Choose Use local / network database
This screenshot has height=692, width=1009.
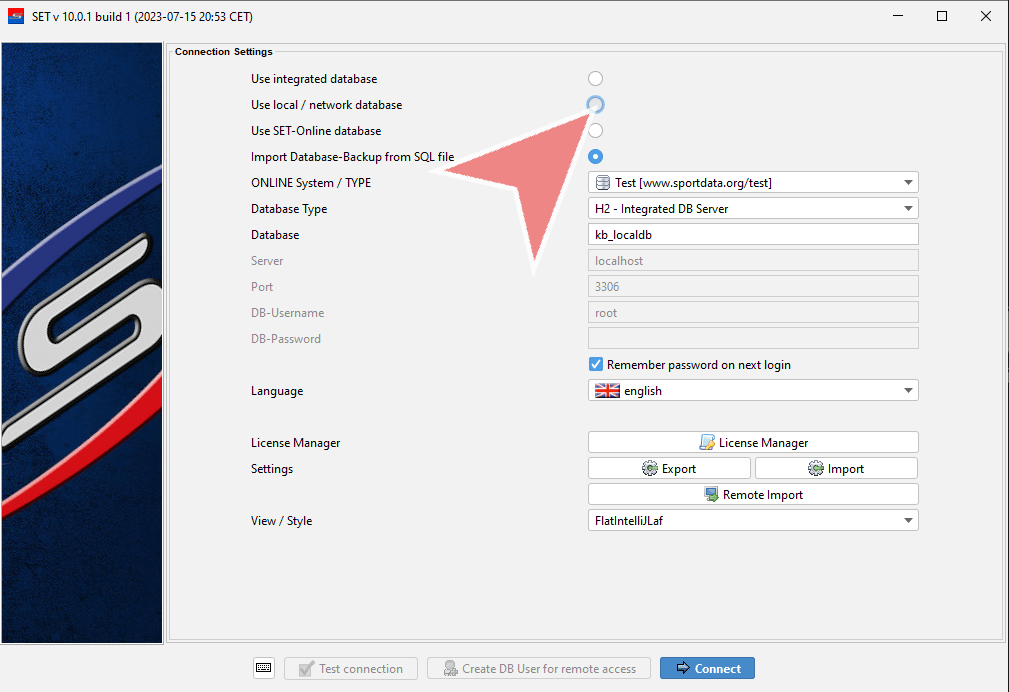pyautogui.click(x=596, y=105)
